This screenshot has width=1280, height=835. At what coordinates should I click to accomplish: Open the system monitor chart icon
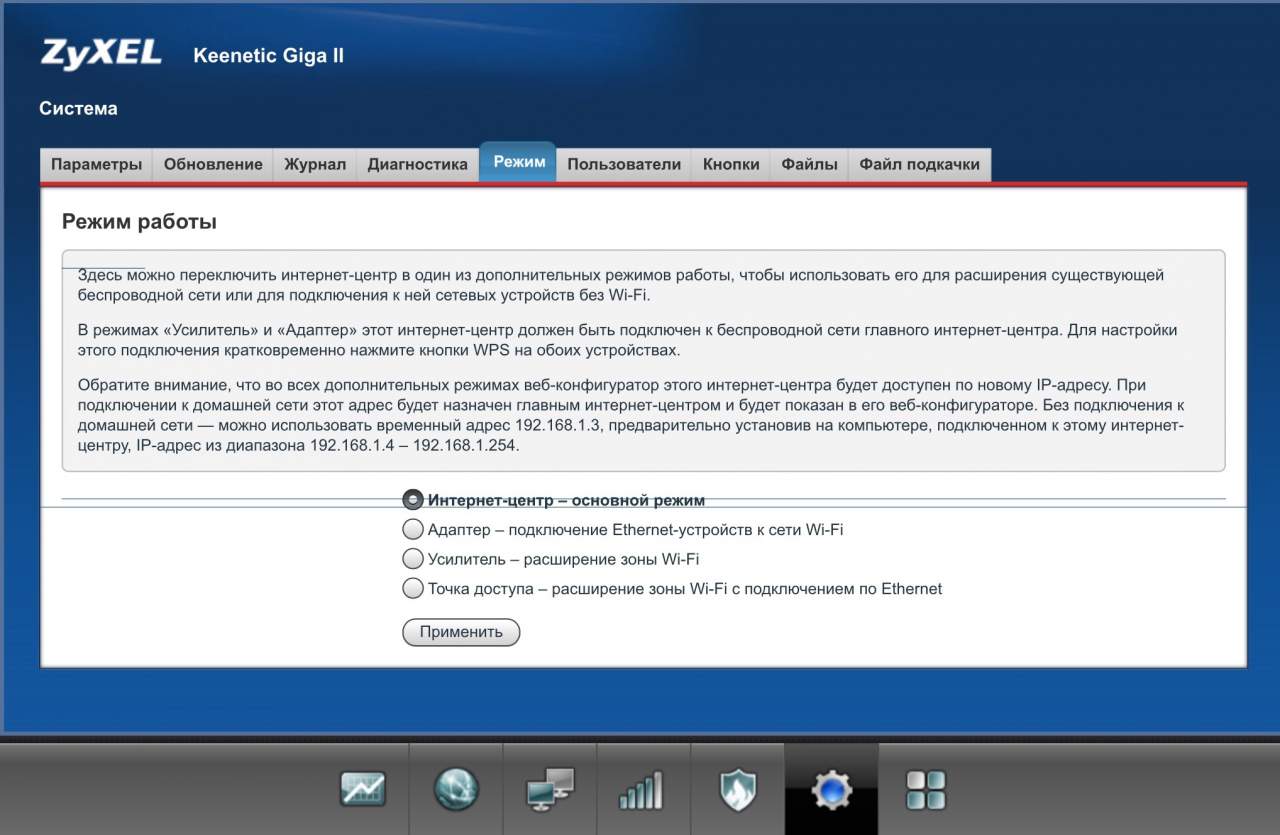click(x=362, y=789)
